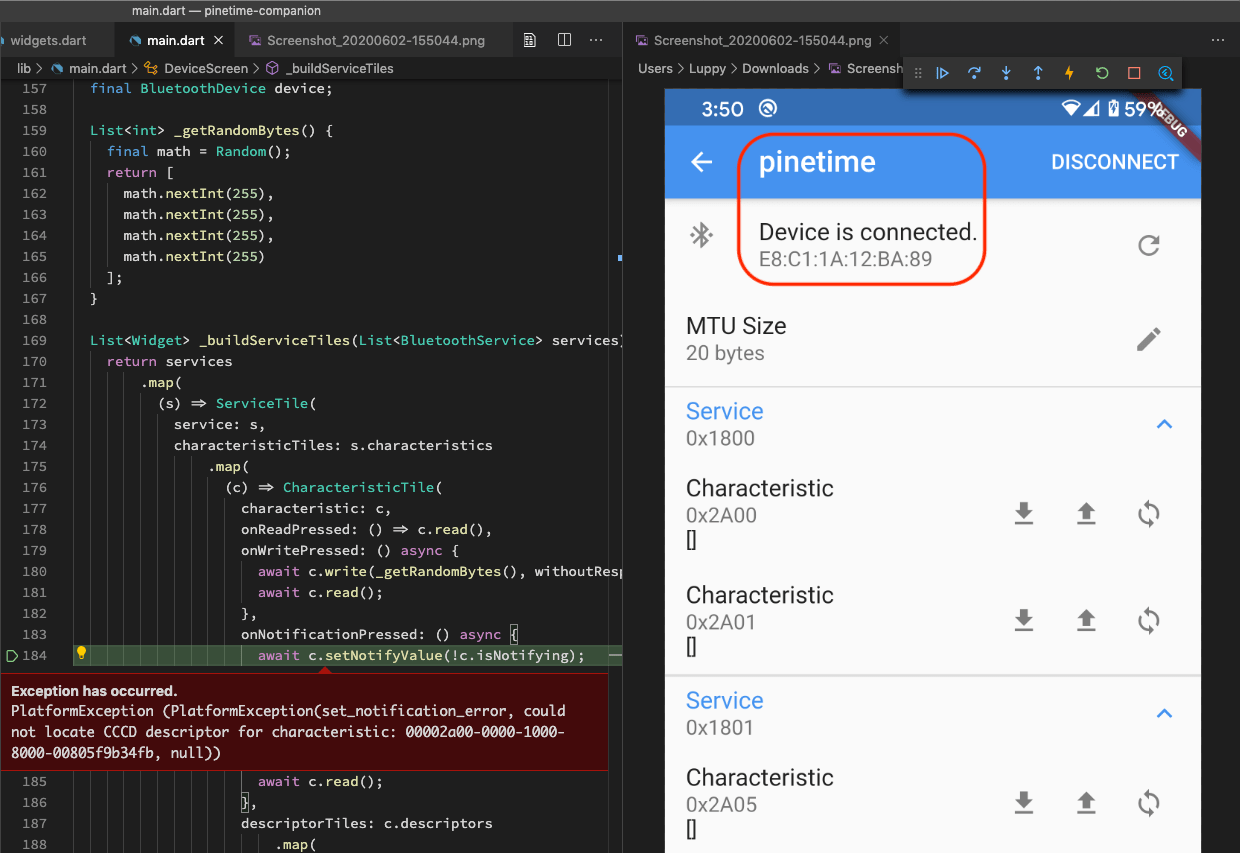This screenshot has width=1240, height=853.
Task: Stop debugging with the red square icon
Action: pyautogui.click(x=1133, y=72)
